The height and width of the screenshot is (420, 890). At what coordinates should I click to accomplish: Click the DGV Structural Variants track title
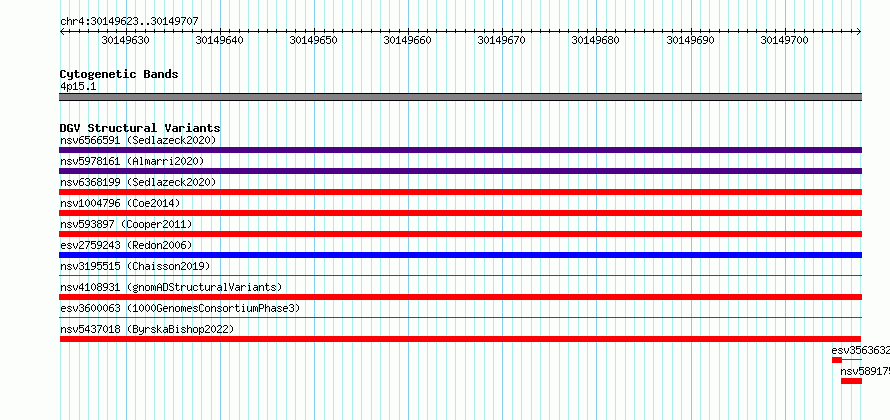pyautogui.click(x=140, y=128)
